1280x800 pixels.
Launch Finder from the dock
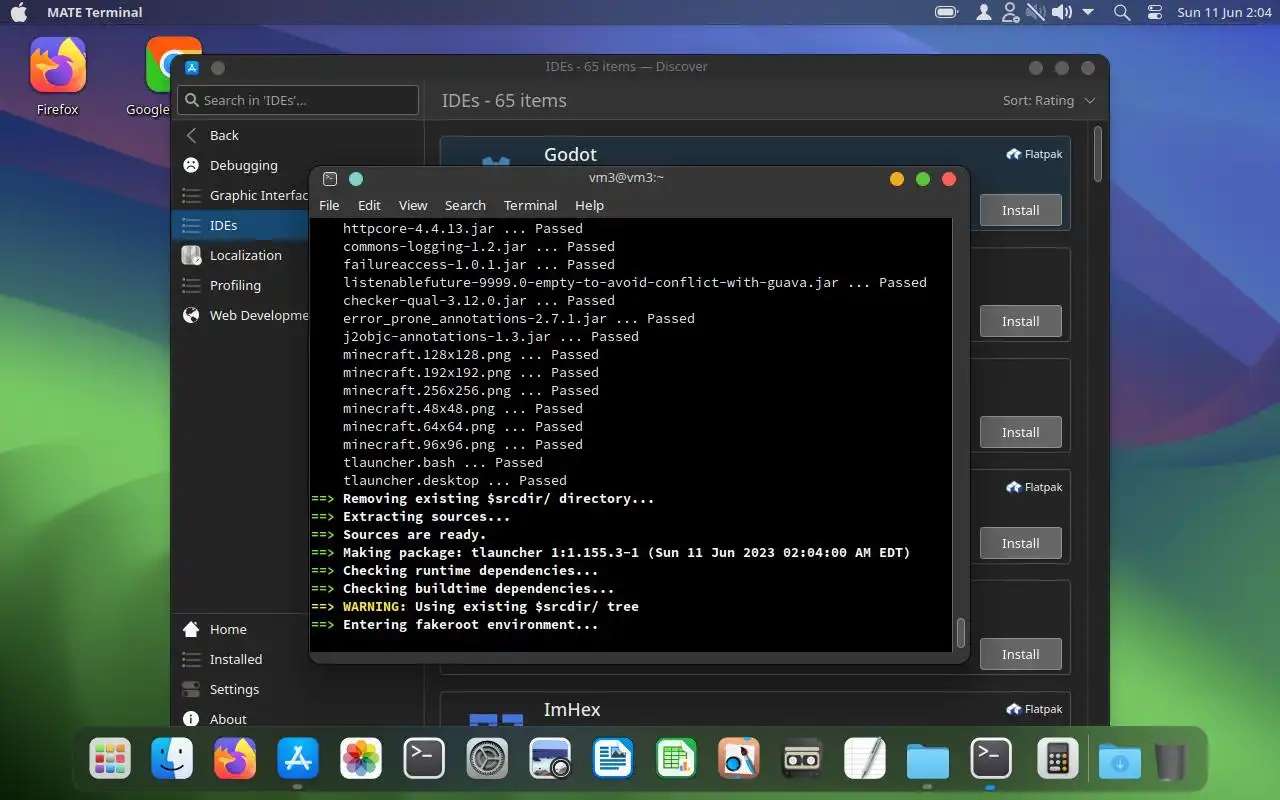(x=172, y=759)
